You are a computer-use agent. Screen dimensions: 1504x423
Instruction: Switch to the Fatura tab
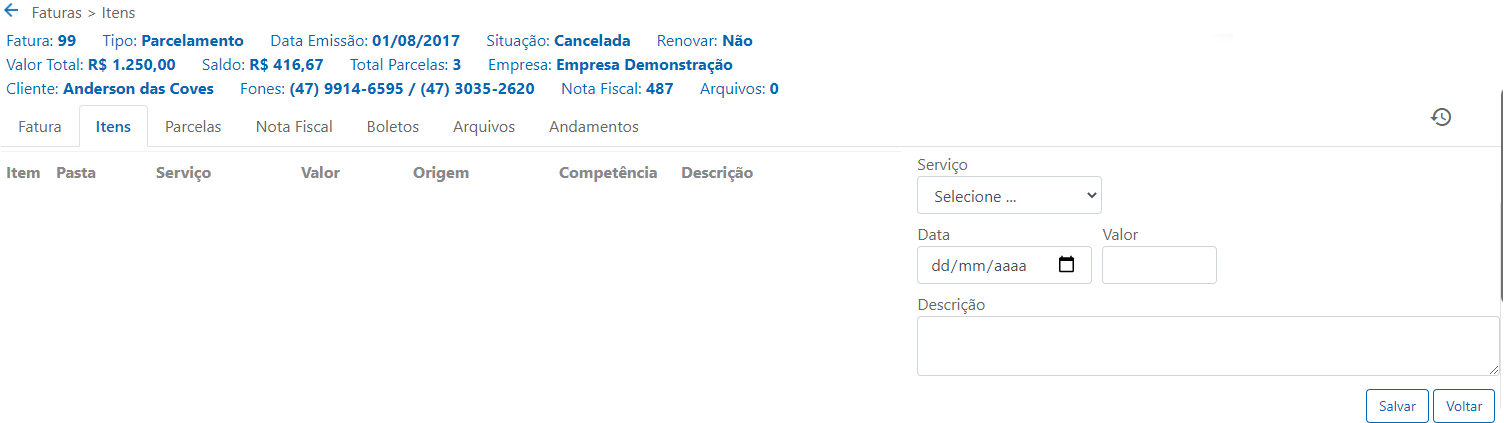40,127
